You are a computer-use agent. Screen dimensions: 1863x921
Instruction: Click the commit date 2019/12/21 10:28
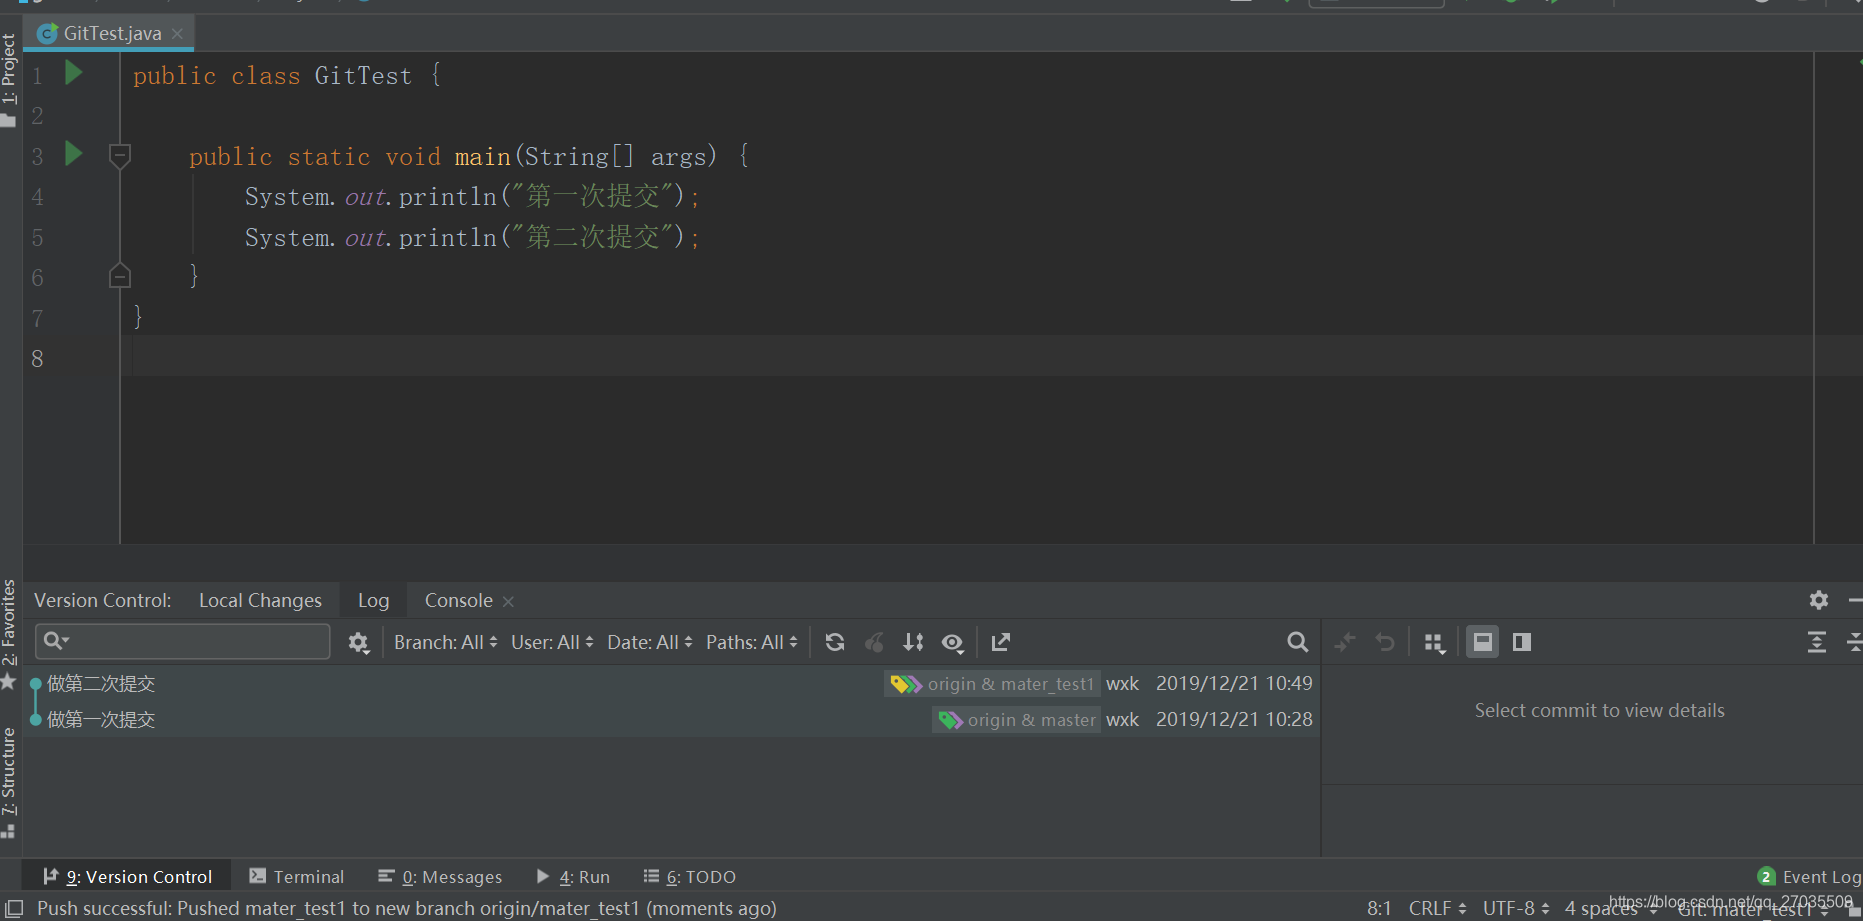[x=1234, y=719]
